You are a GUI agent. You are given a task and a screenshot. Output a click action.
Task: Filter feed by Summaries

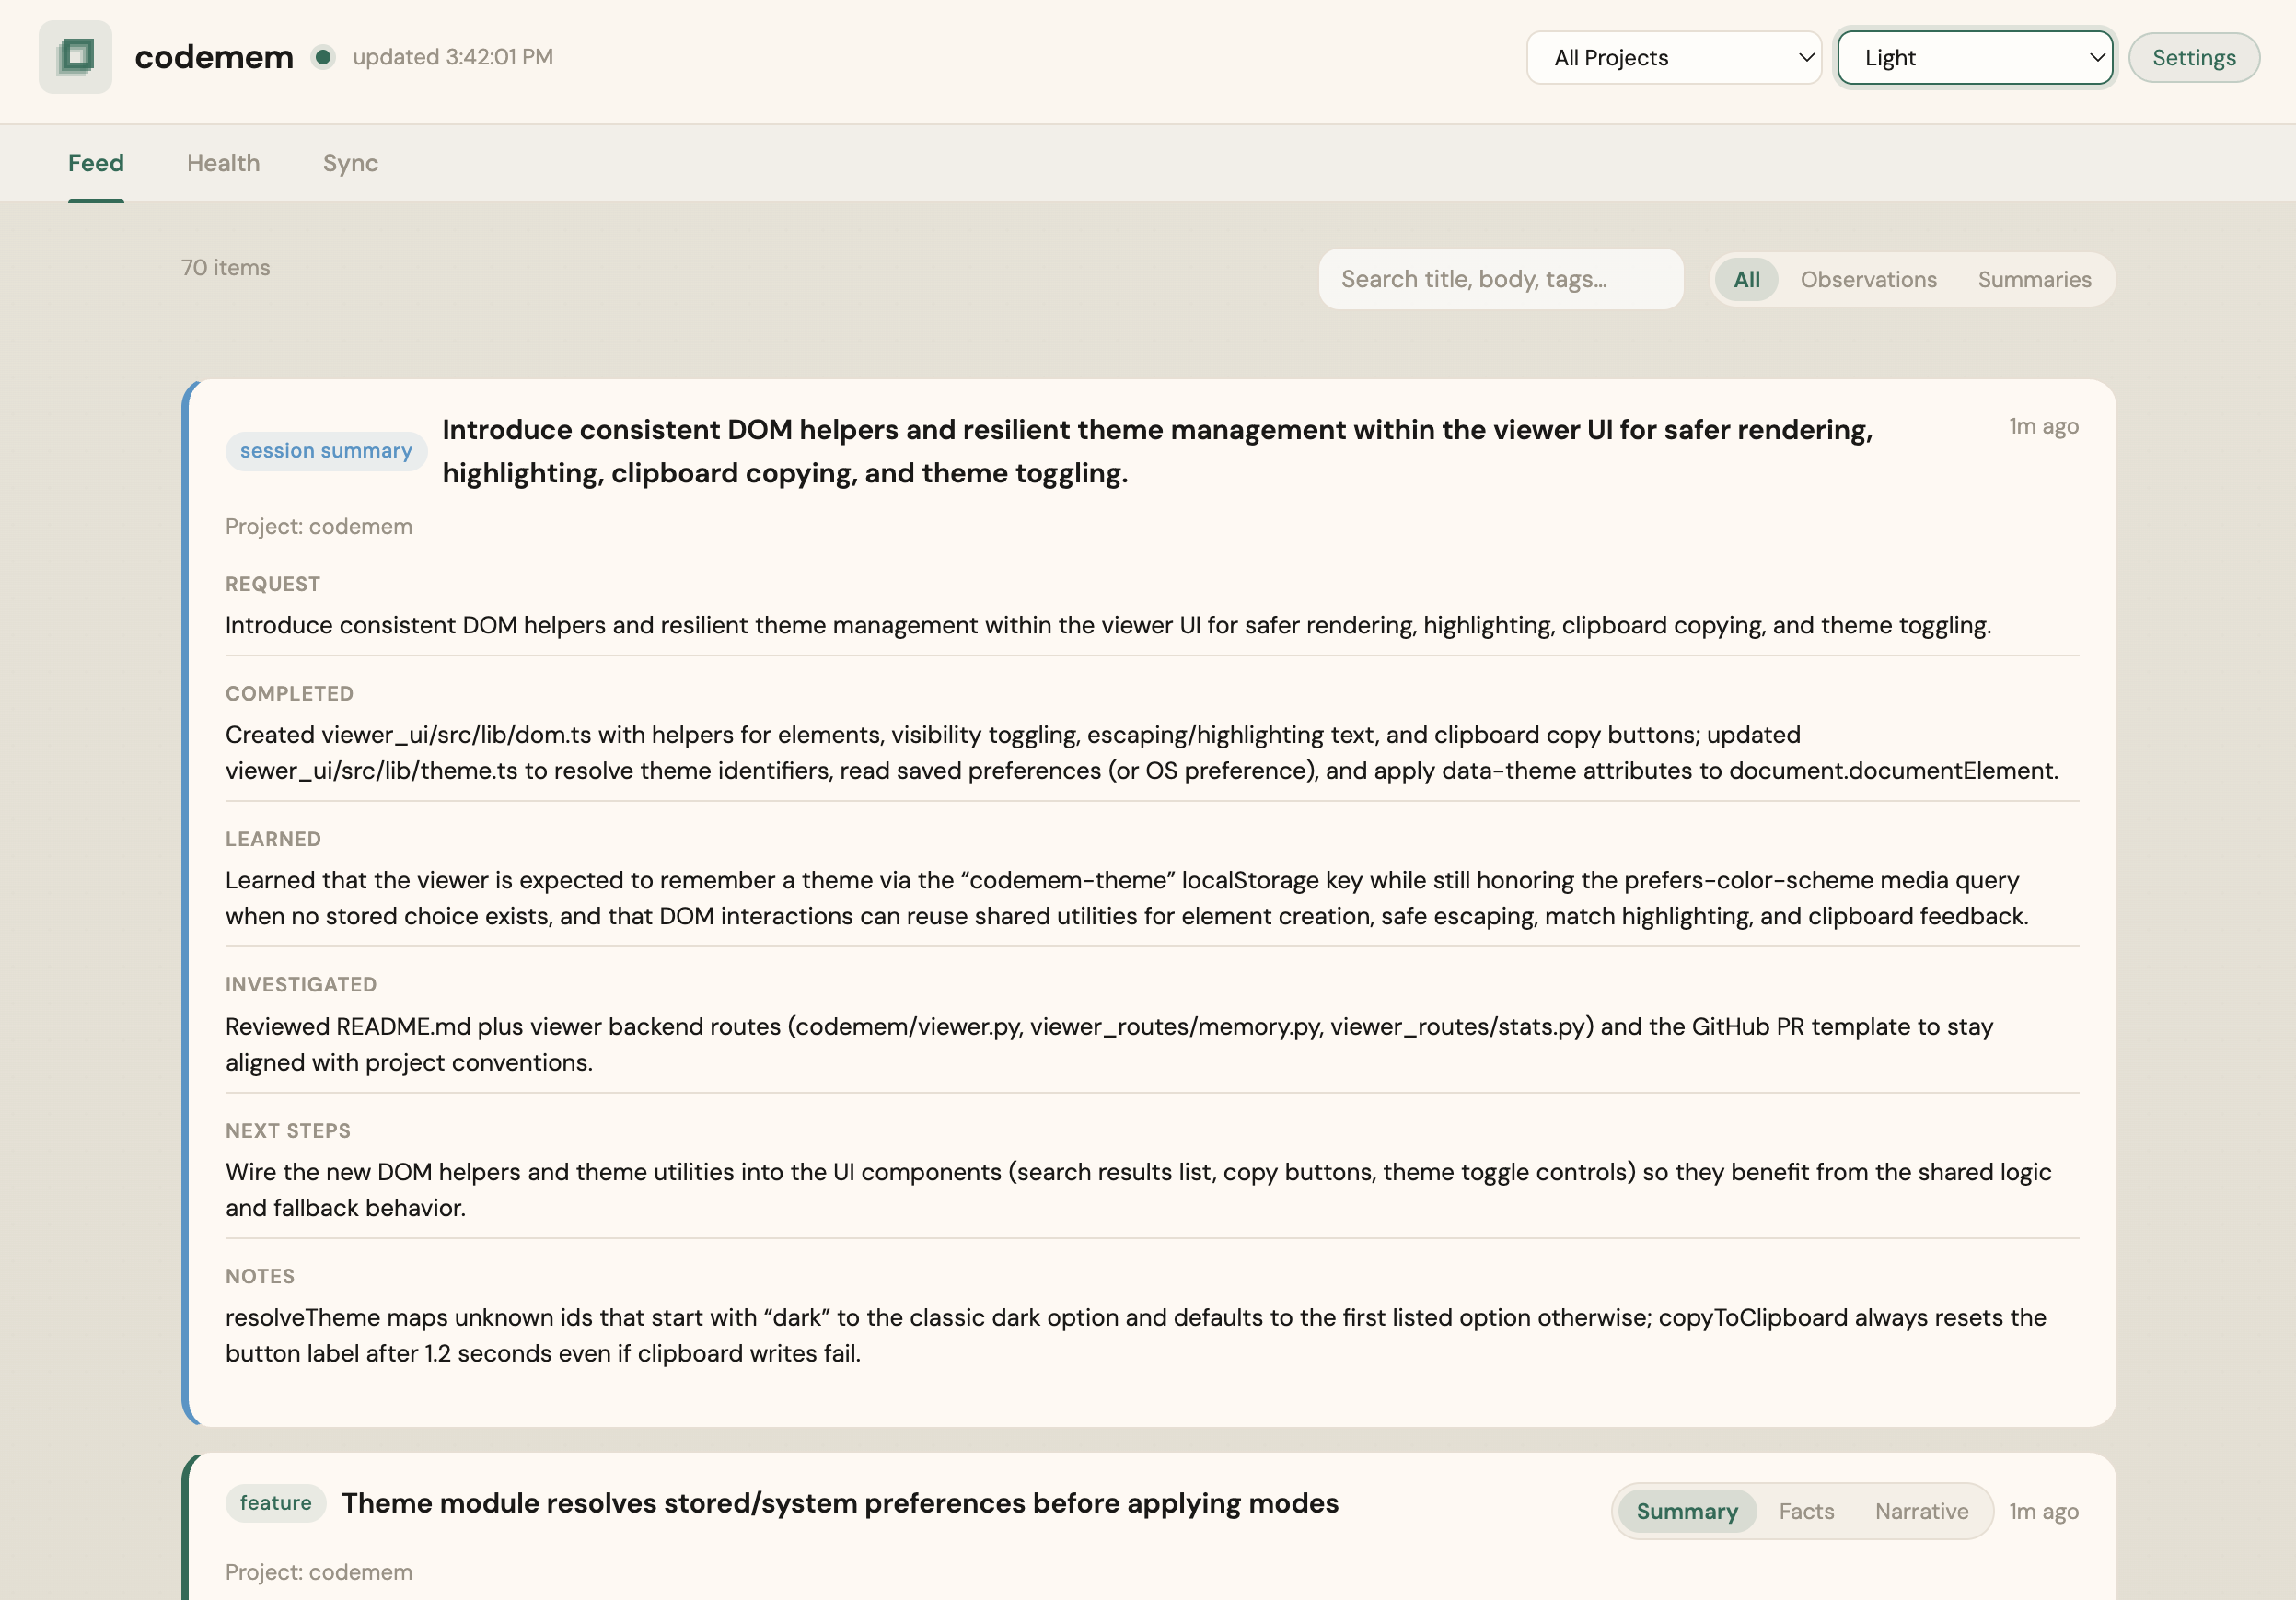(2034, 280)
